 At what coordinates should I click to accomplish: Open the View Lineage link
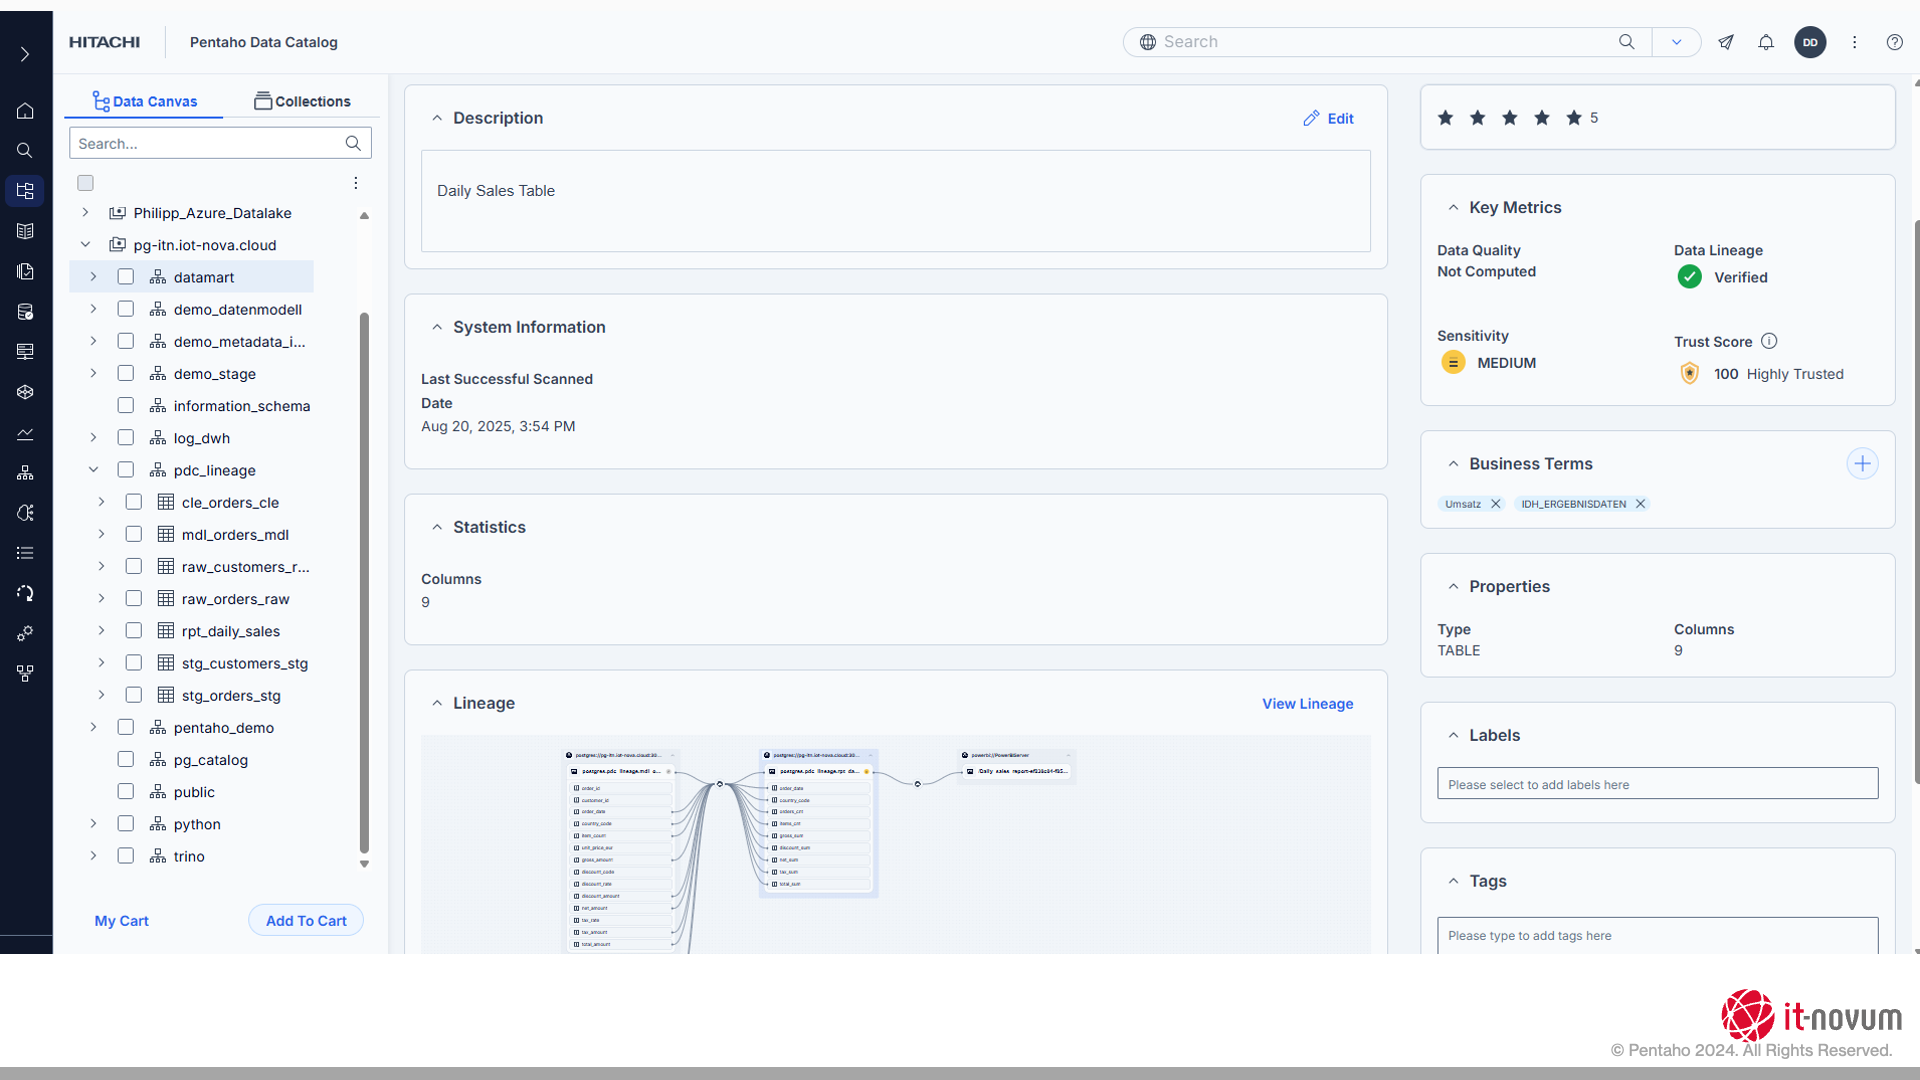tap(1307, 704)
